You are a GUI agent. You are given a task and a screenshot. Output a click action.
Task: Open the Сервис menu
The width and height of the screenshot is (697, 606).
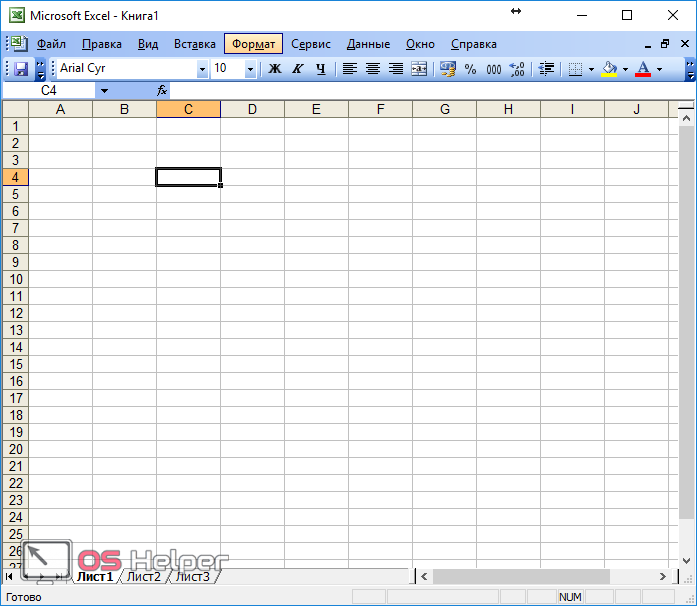311,44
